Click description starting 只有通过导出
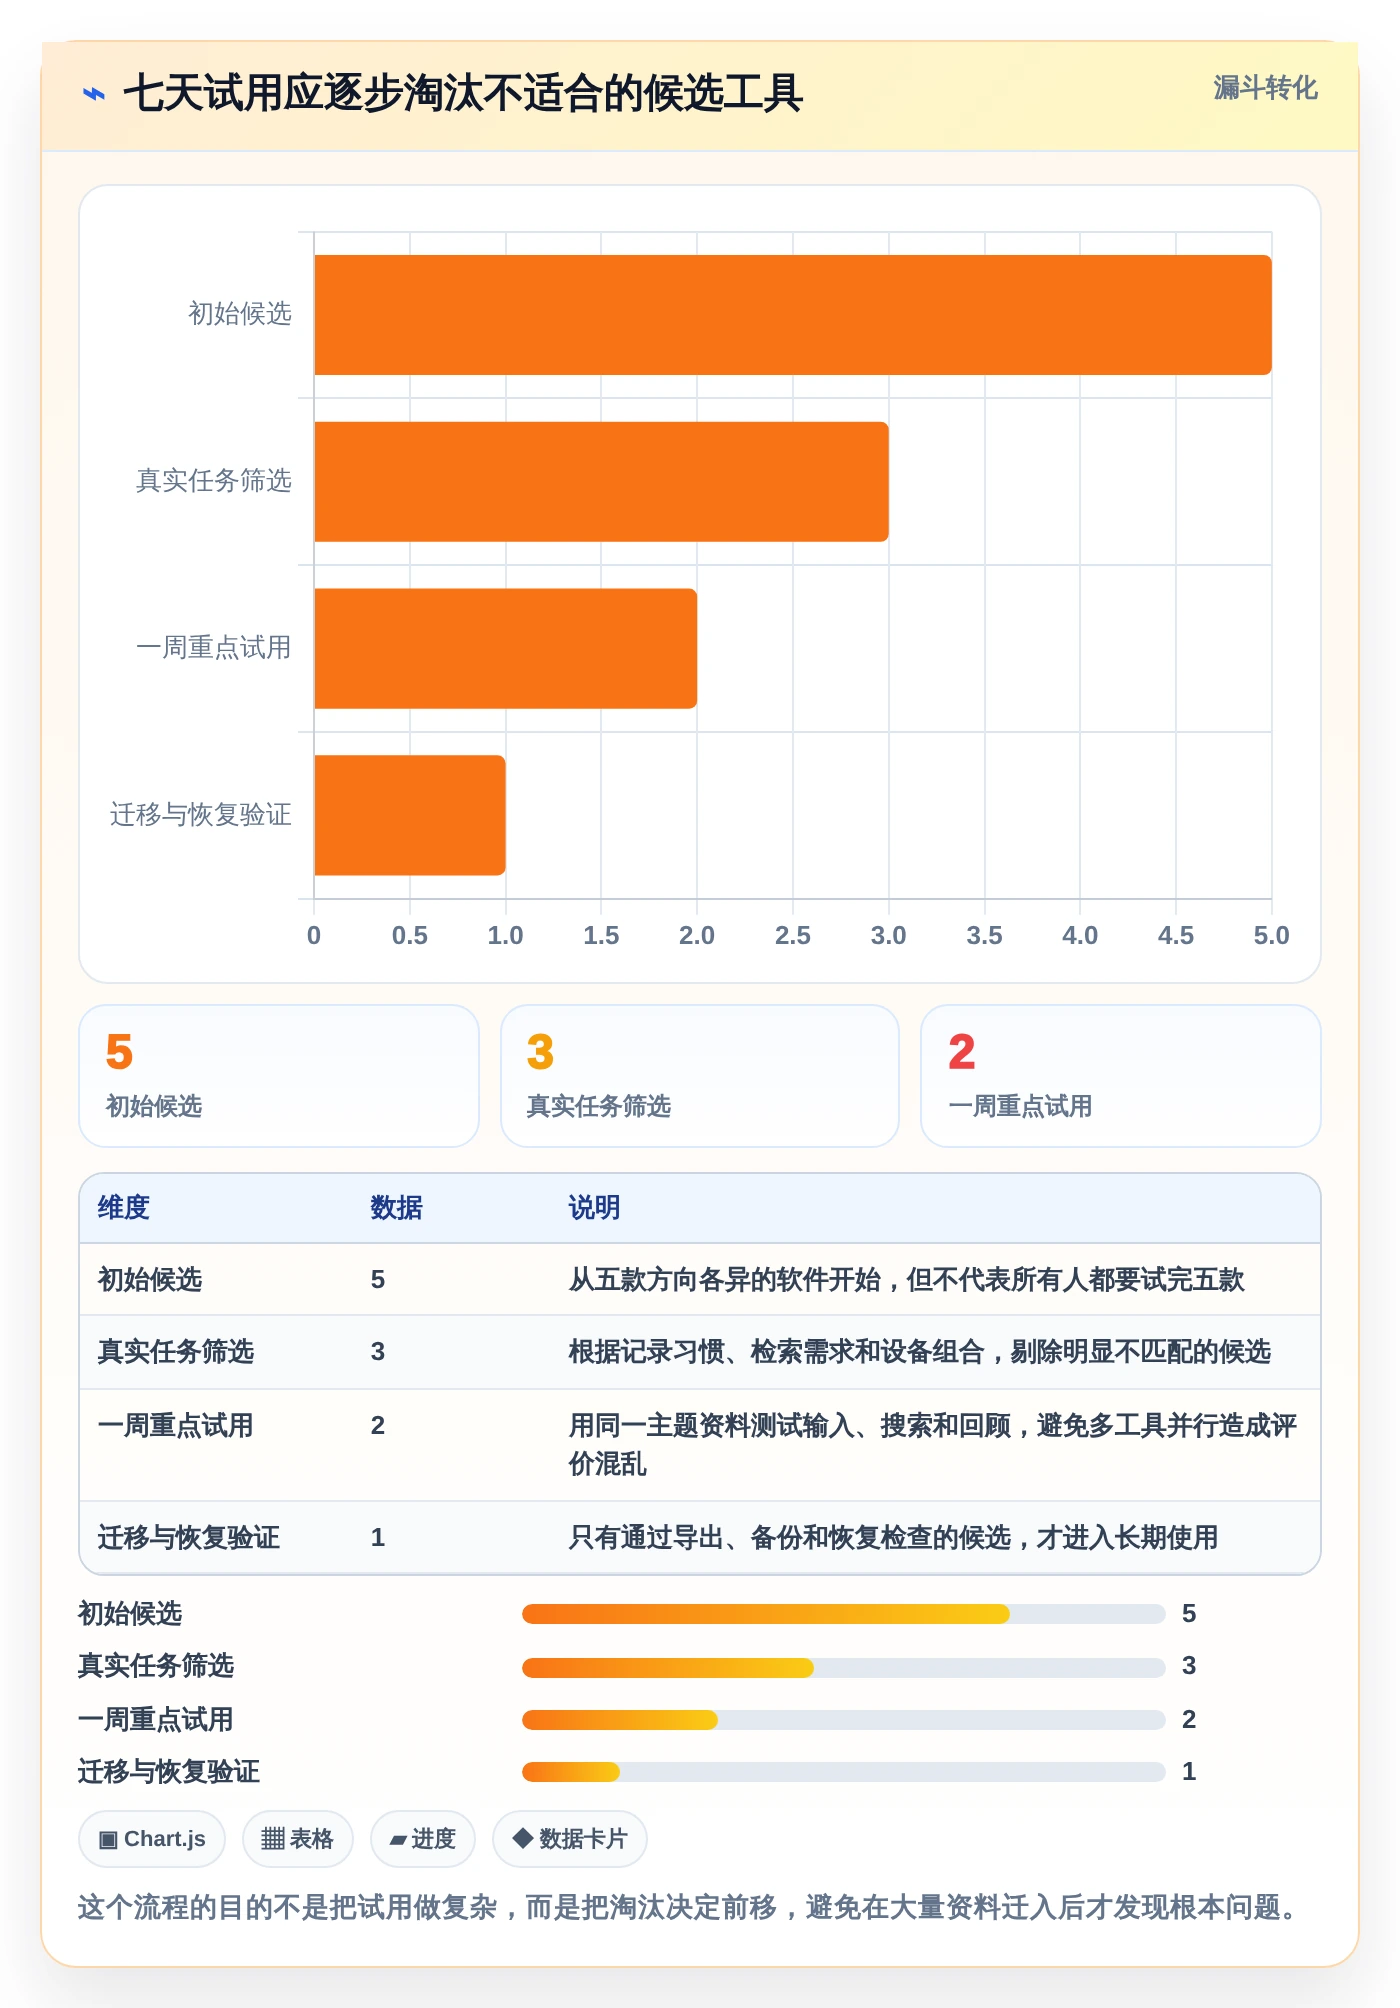This screenshot has height=2008, width=1400. (893, 1538)
